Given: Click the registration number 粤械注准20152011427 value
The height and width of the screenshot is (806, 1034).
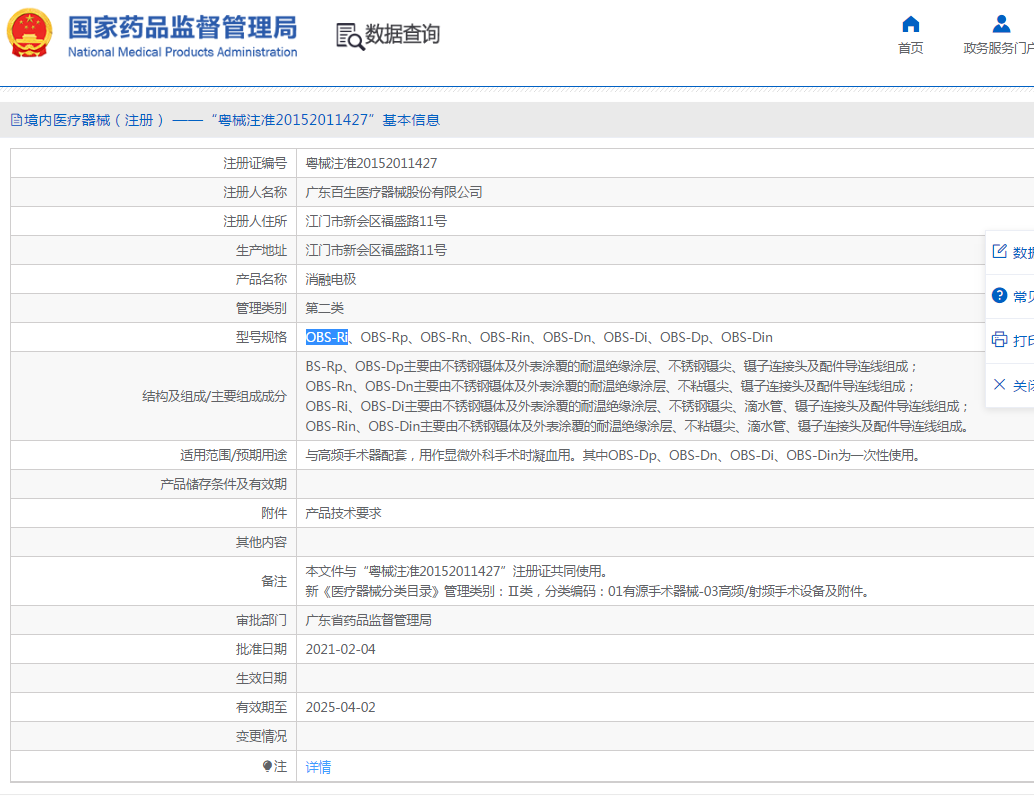Looking at the screenshot, I should (x=371, y=163).
